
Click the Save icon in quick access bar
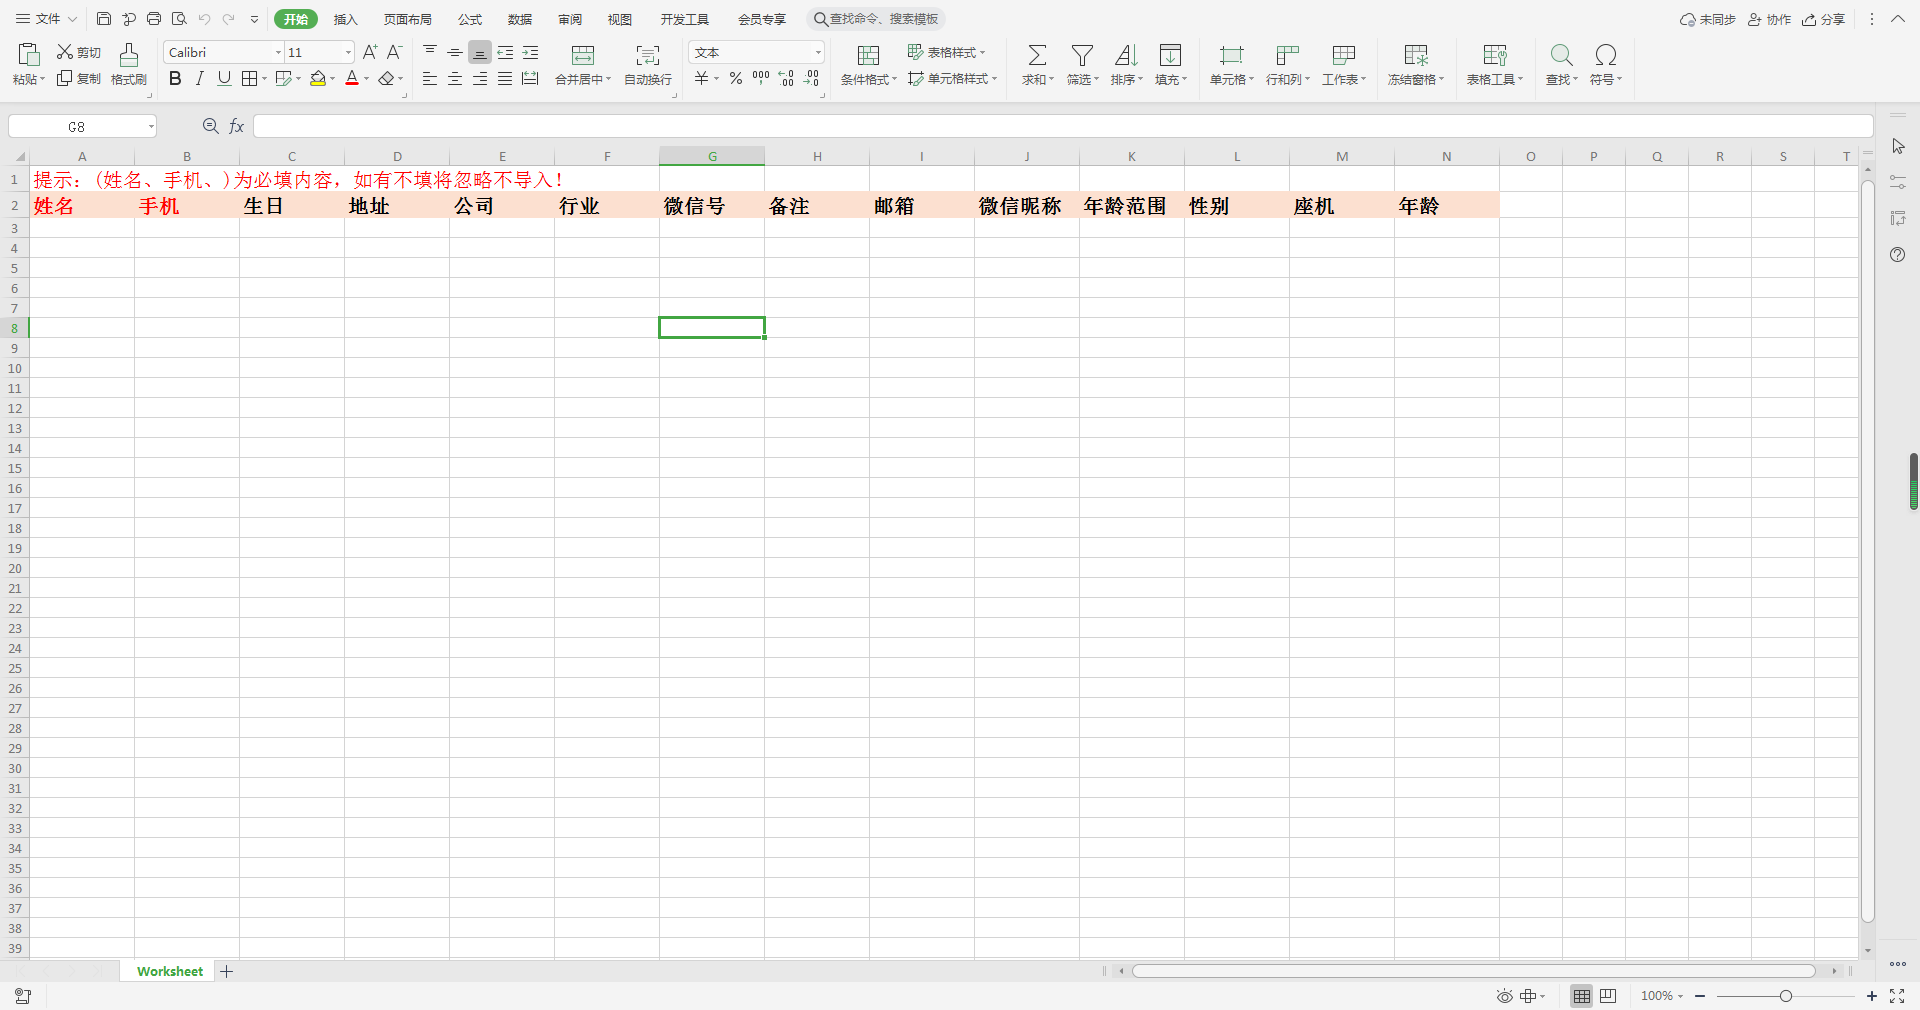pyautogui.click(x=103, y=19)
